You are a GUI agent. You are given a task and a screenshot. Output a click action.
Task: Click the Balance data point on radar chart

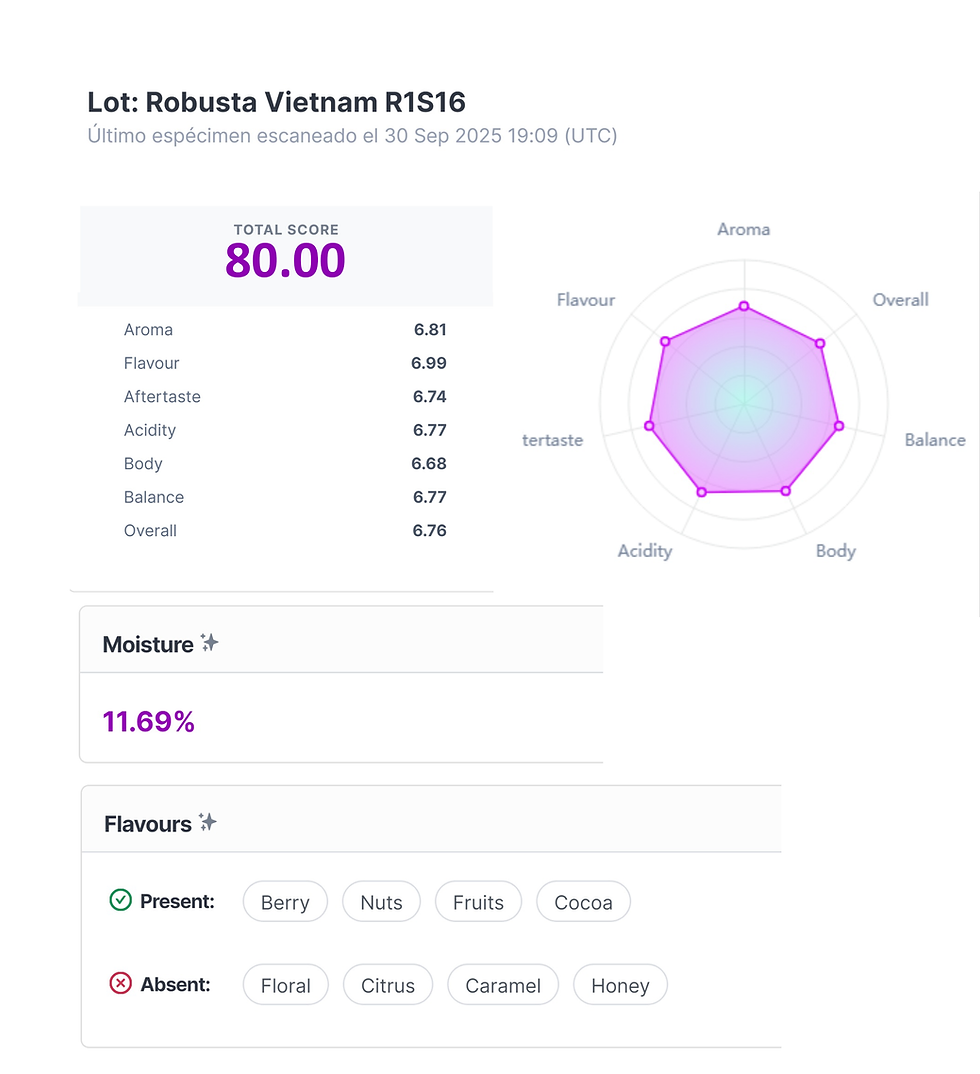[839, 426]
